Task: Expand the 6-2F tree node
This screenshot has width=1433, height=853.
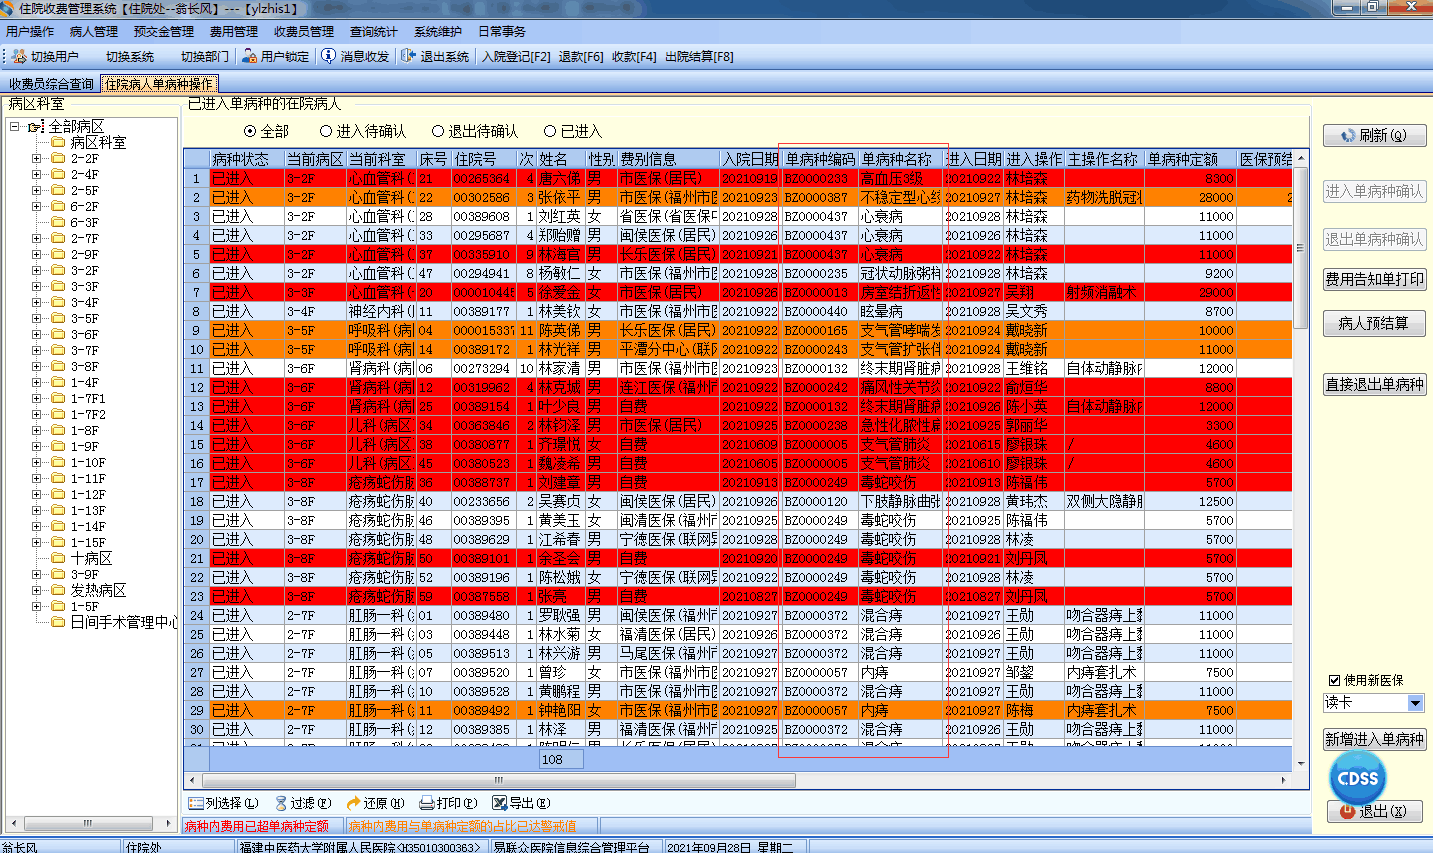Action: point(36,206)
